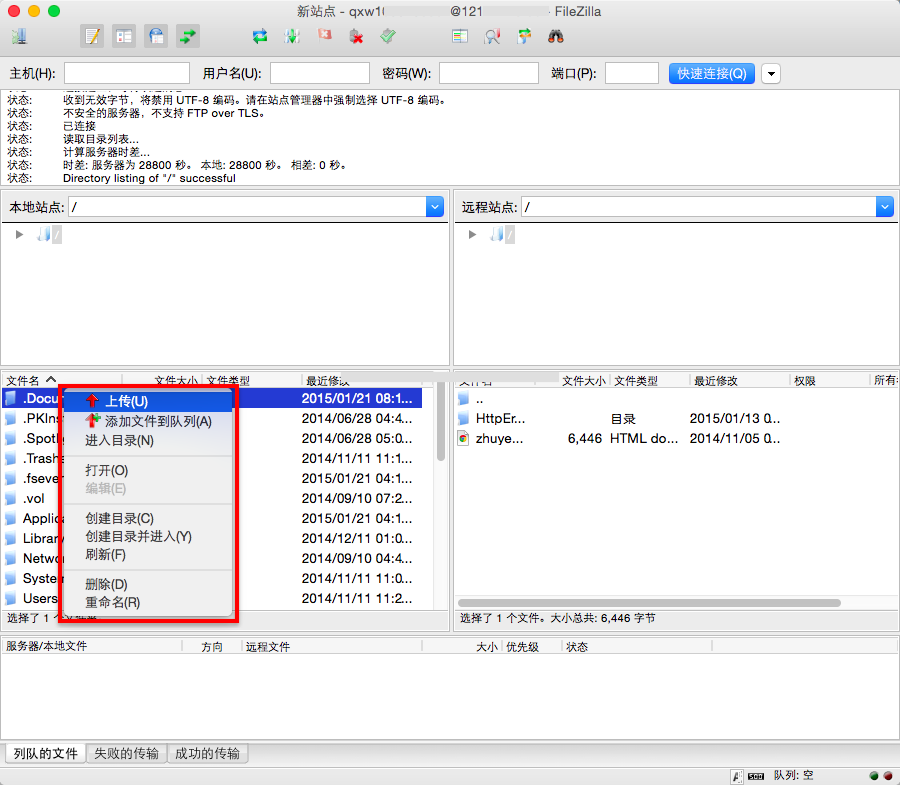Toggle message log display icon
900x785 pixels.
(x=92, y=37)
